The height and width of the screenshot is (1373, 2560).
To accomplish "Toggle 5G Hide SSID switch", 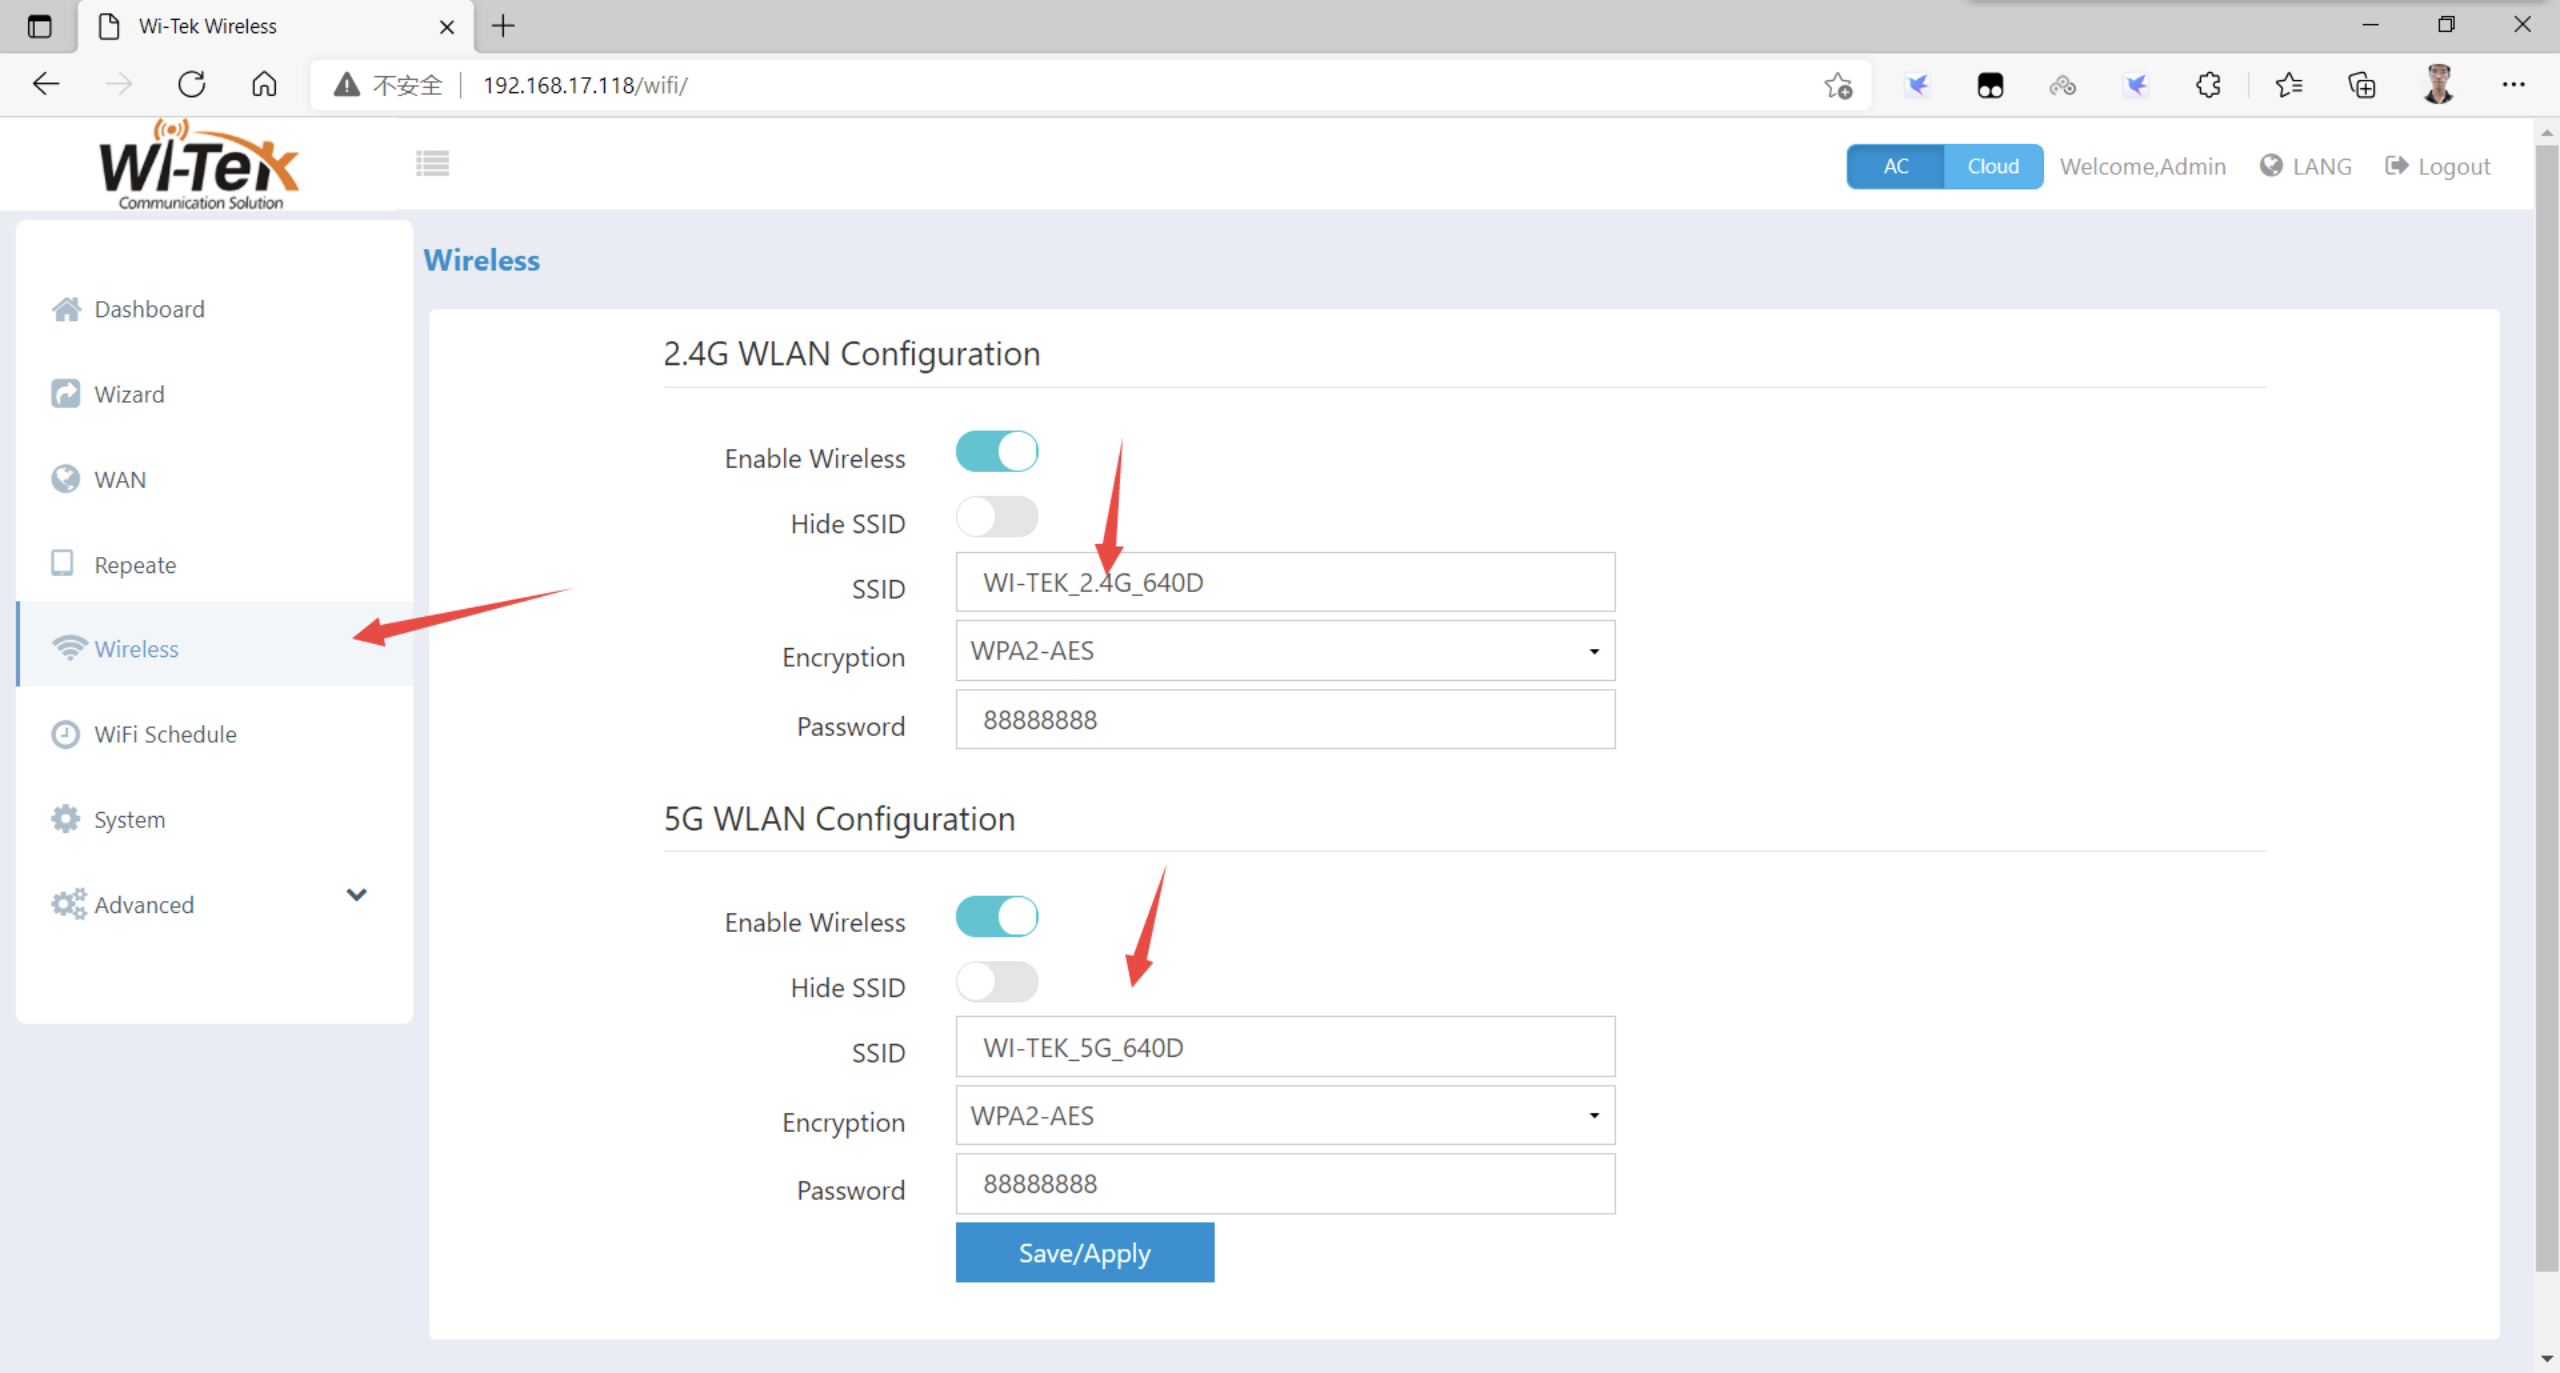I will [996, 982].
